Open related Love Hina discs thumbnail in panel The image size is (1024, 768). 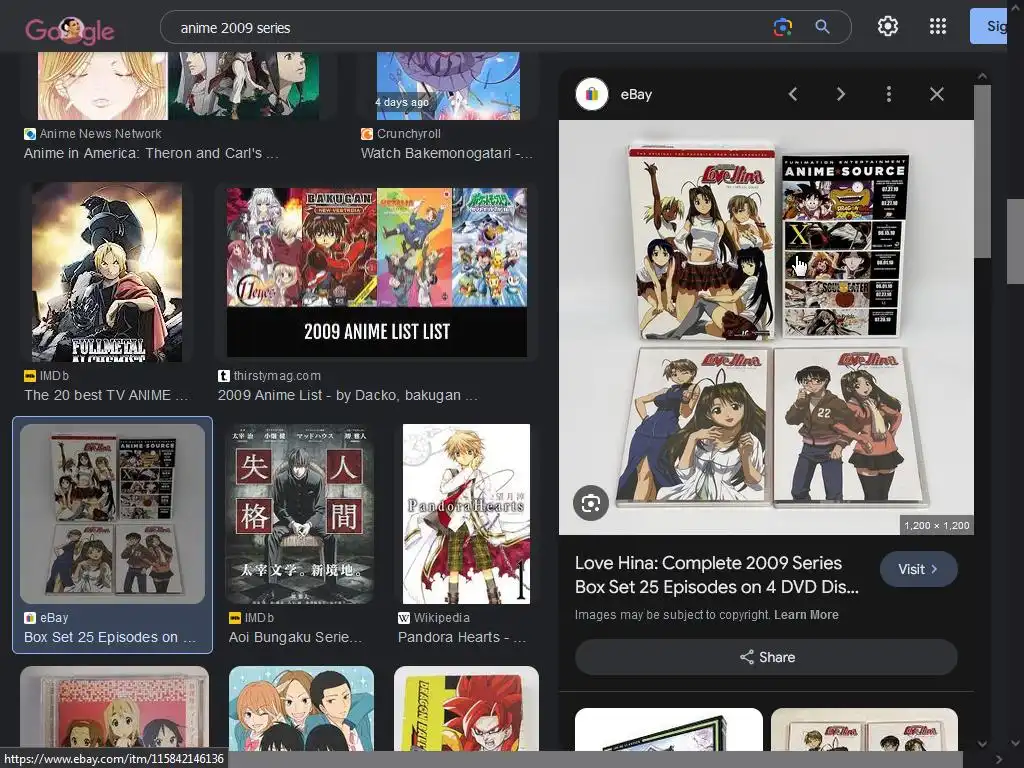864,729
